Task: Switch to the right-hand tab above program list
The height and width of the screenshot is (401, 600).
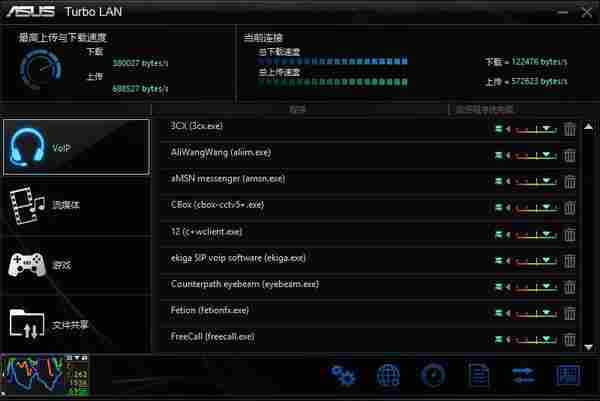Action: click(x=485, y=110)
